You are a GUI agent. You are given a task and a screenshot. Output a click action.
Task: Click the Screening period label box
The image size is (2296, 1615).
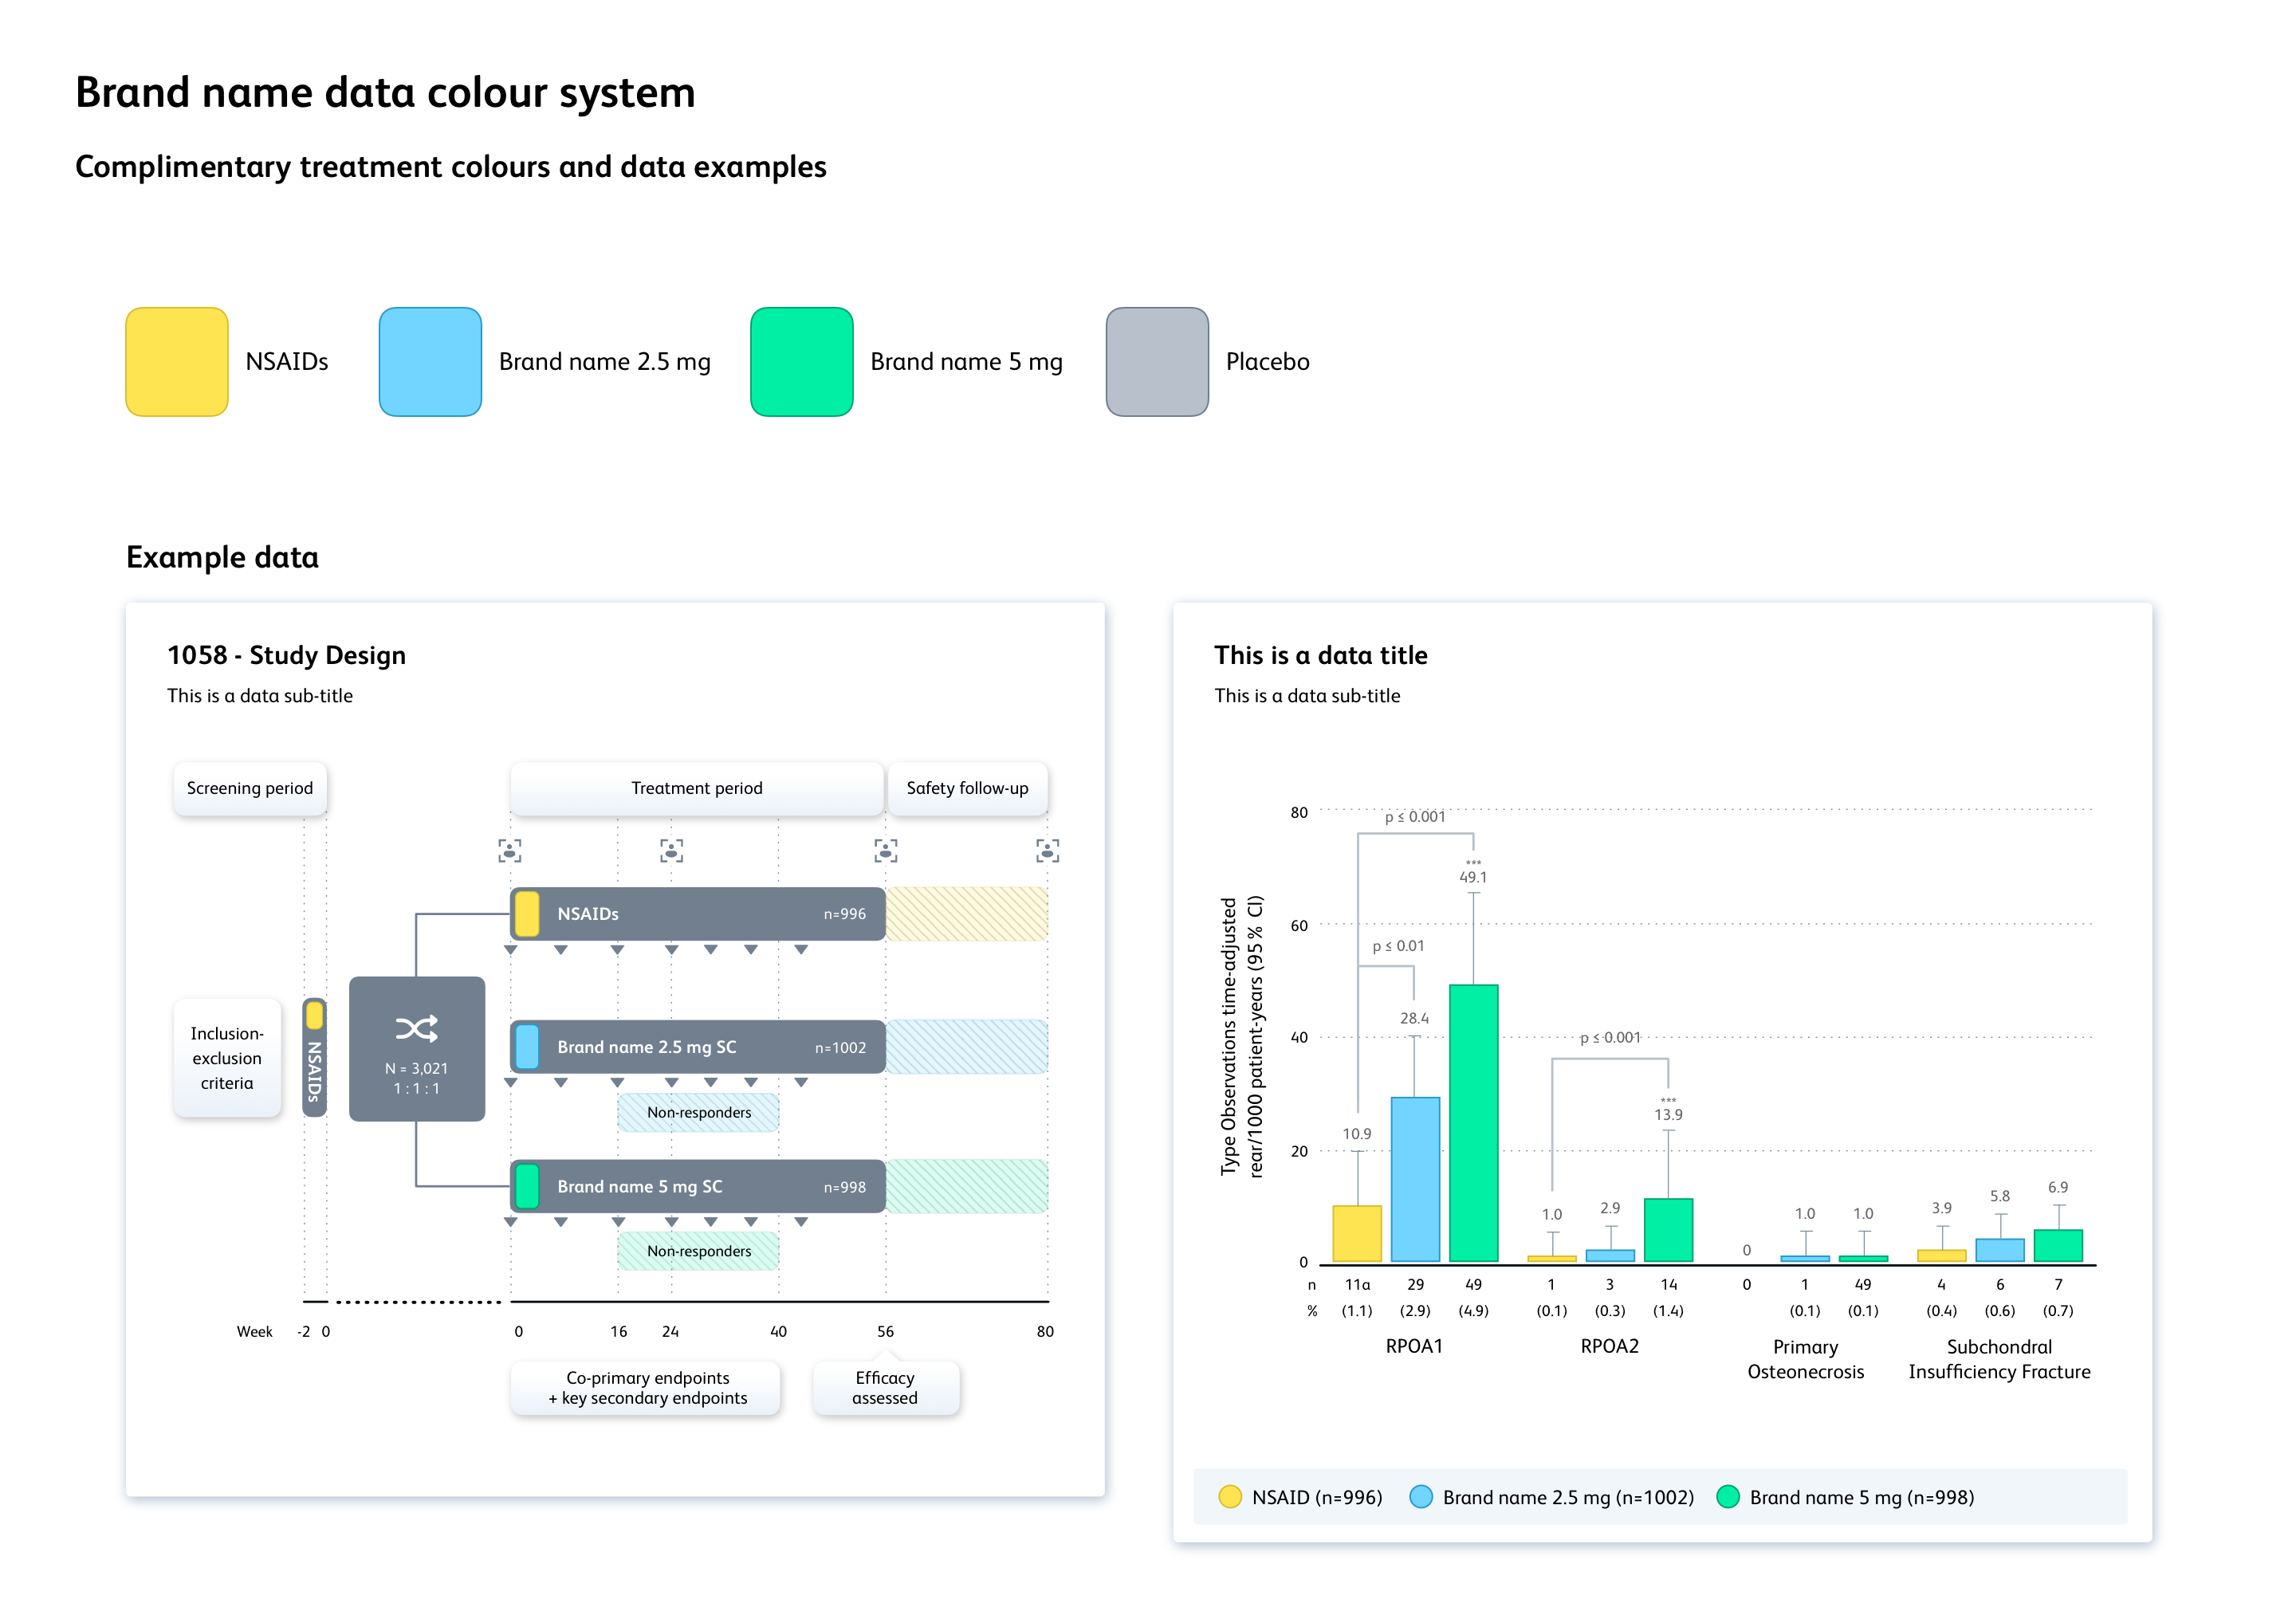tap(250, 788)
